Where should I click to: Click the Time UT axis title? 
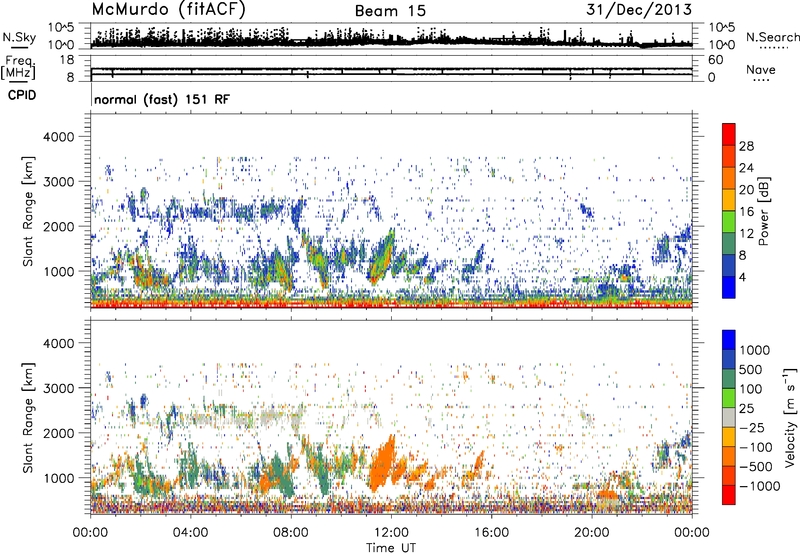click(x=391, y=548)
